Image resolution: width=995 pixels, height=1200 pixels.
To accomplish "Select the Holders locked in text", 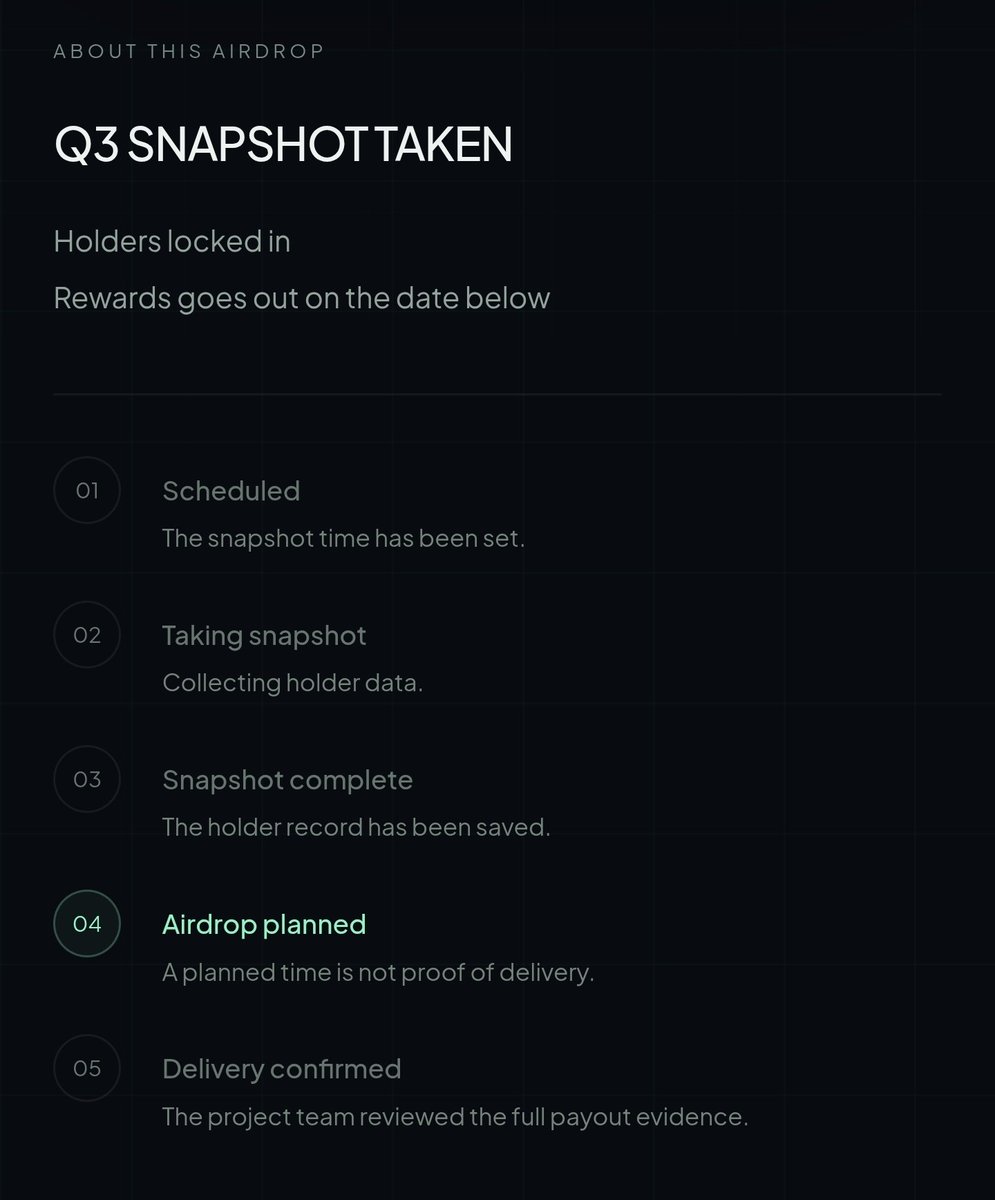I will coord(172,242).
